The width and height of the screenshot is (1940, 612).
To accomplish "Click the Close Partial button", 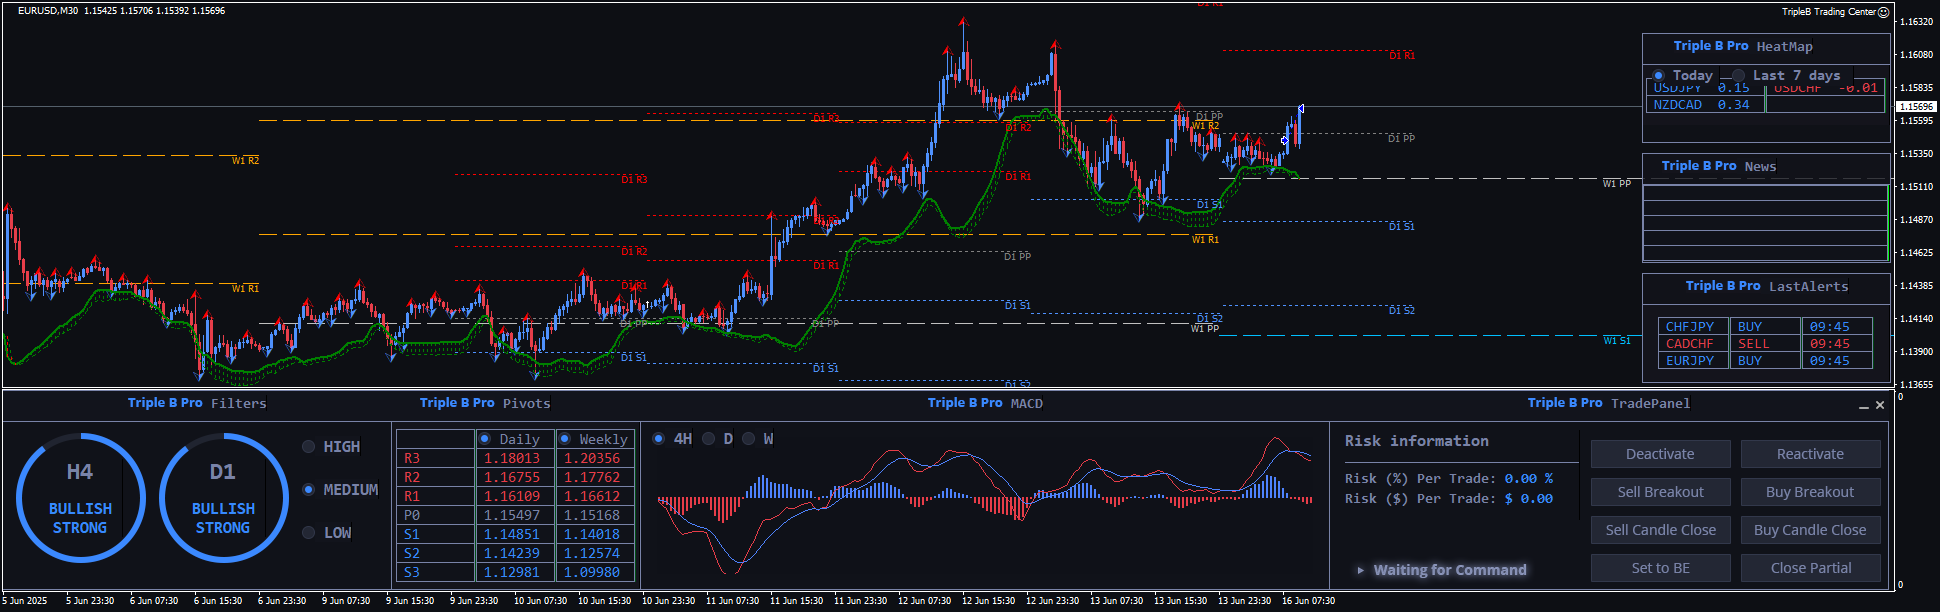I will pyautogui.click(x=1810, y=568).
